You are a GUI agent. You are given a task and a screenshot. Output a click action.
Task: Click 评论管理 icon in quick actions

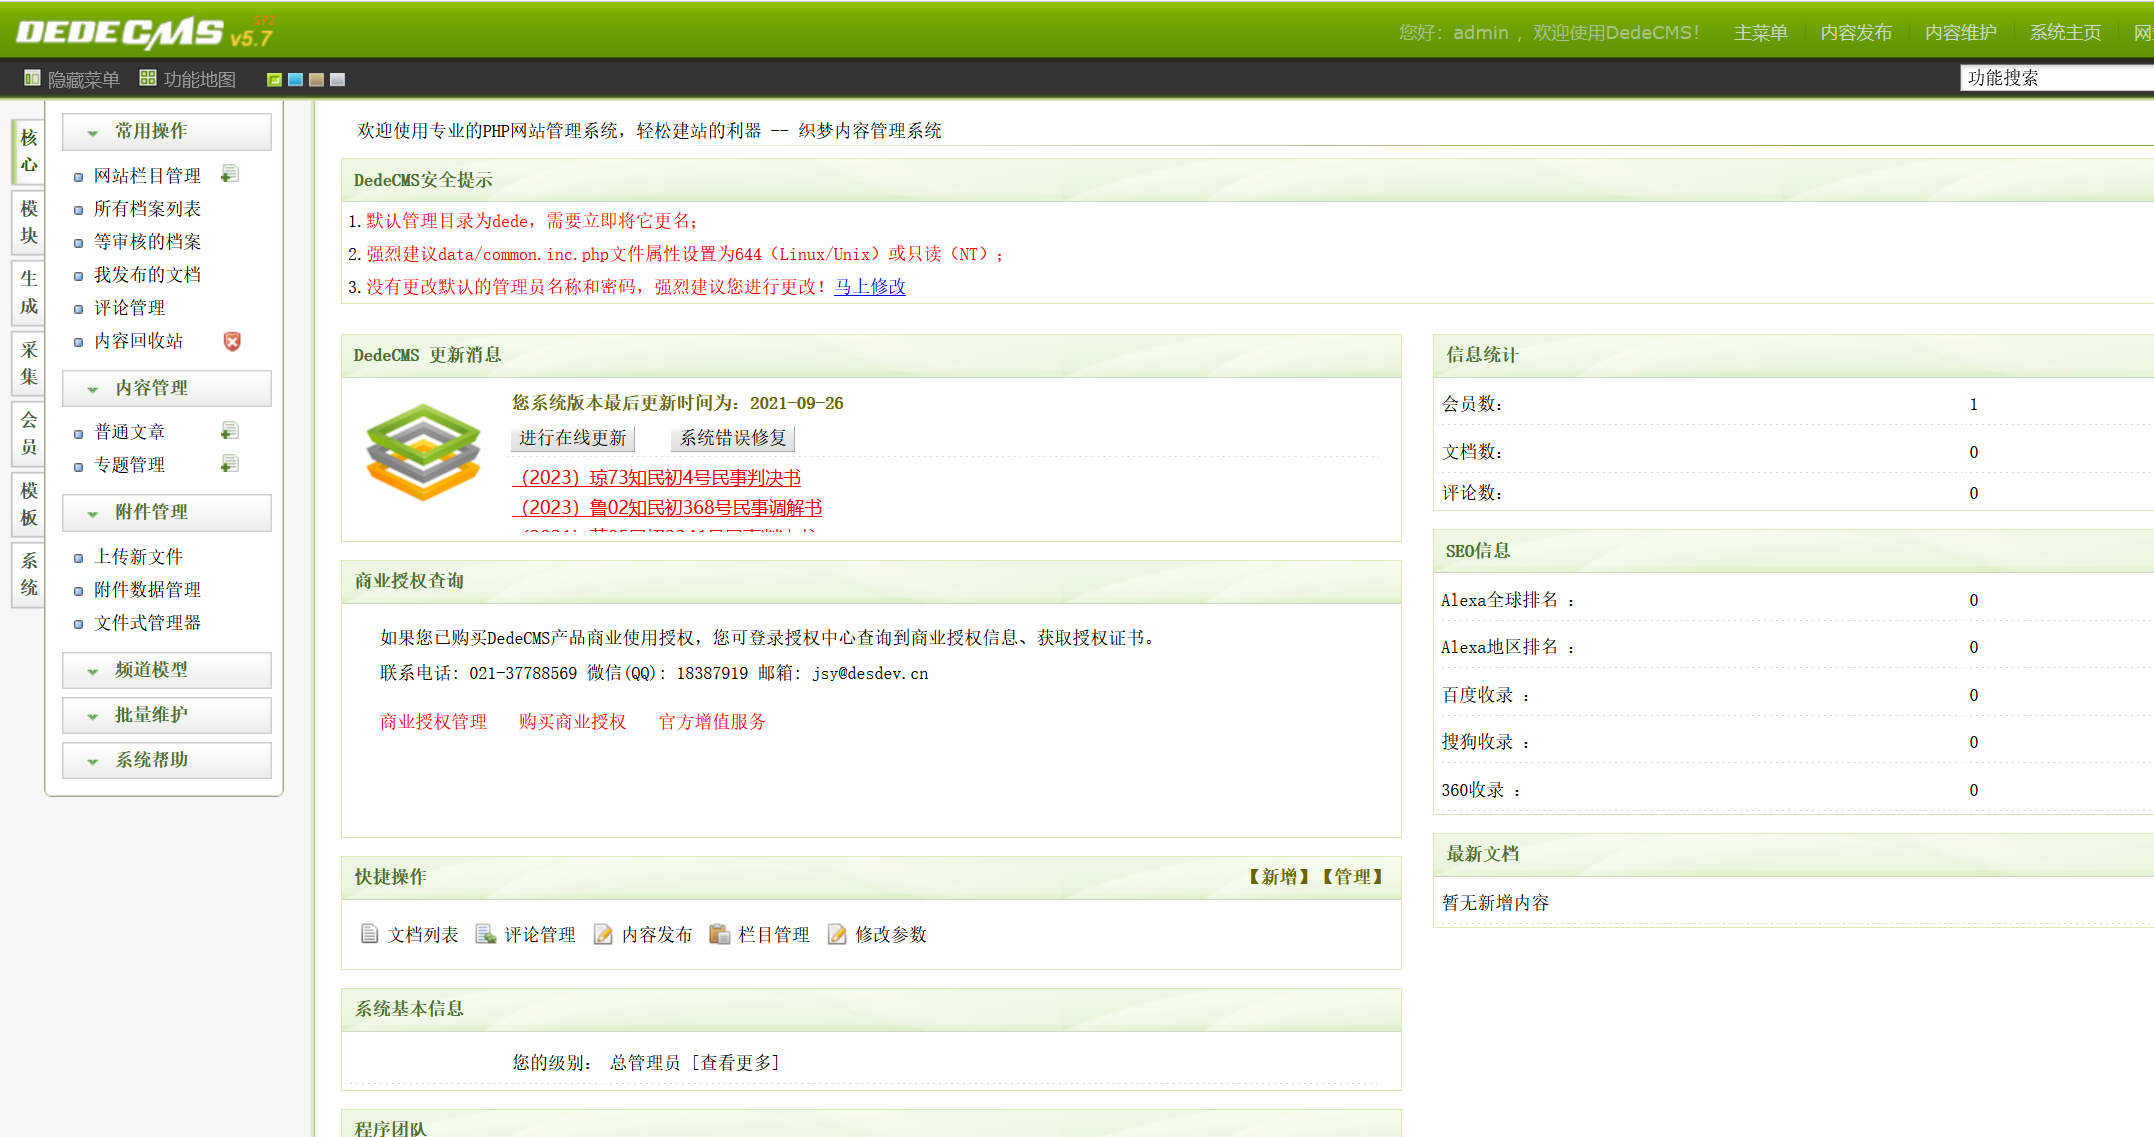tap(486, 934)
